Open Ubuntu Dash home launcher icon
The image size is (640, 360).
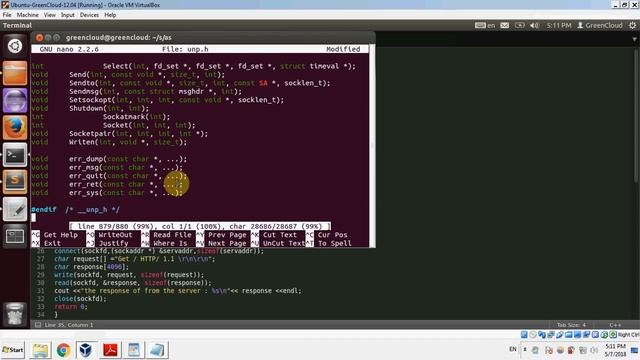pos(15,46)
